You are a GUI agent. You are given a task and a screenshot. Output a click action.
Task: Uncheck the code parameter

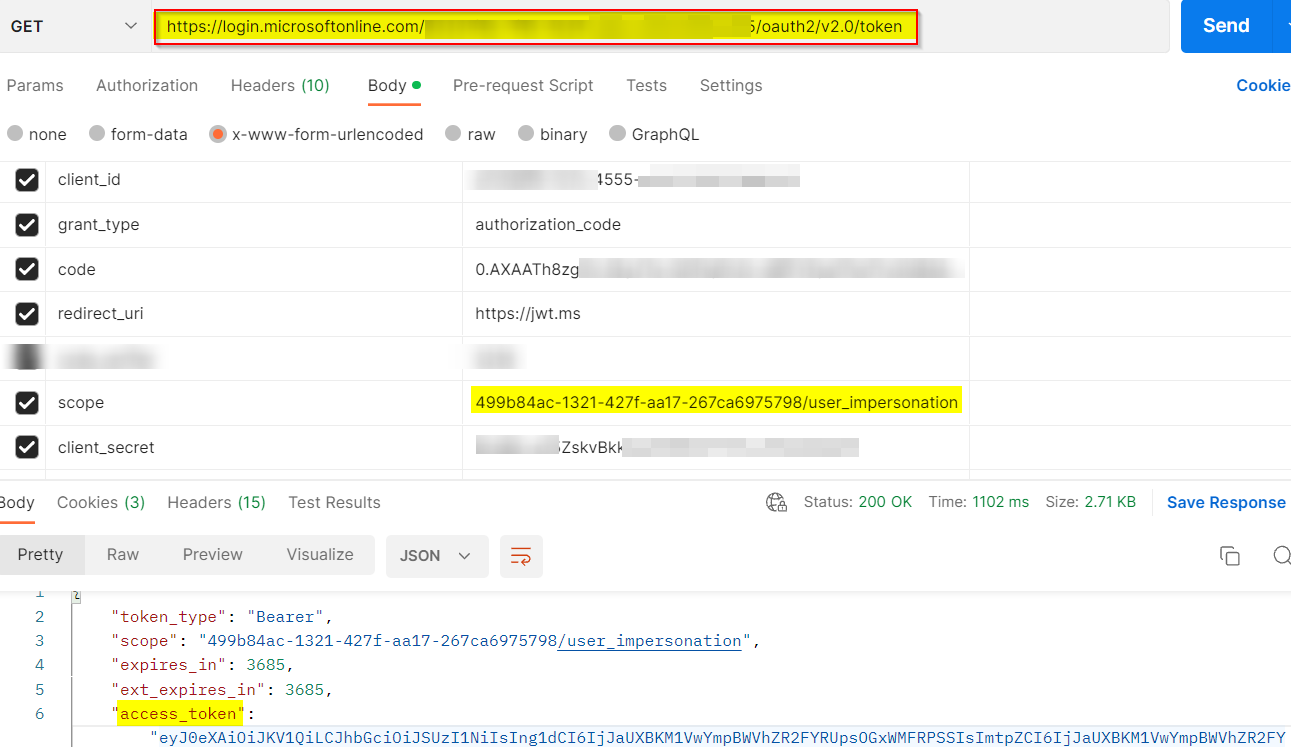coord(27,270)
